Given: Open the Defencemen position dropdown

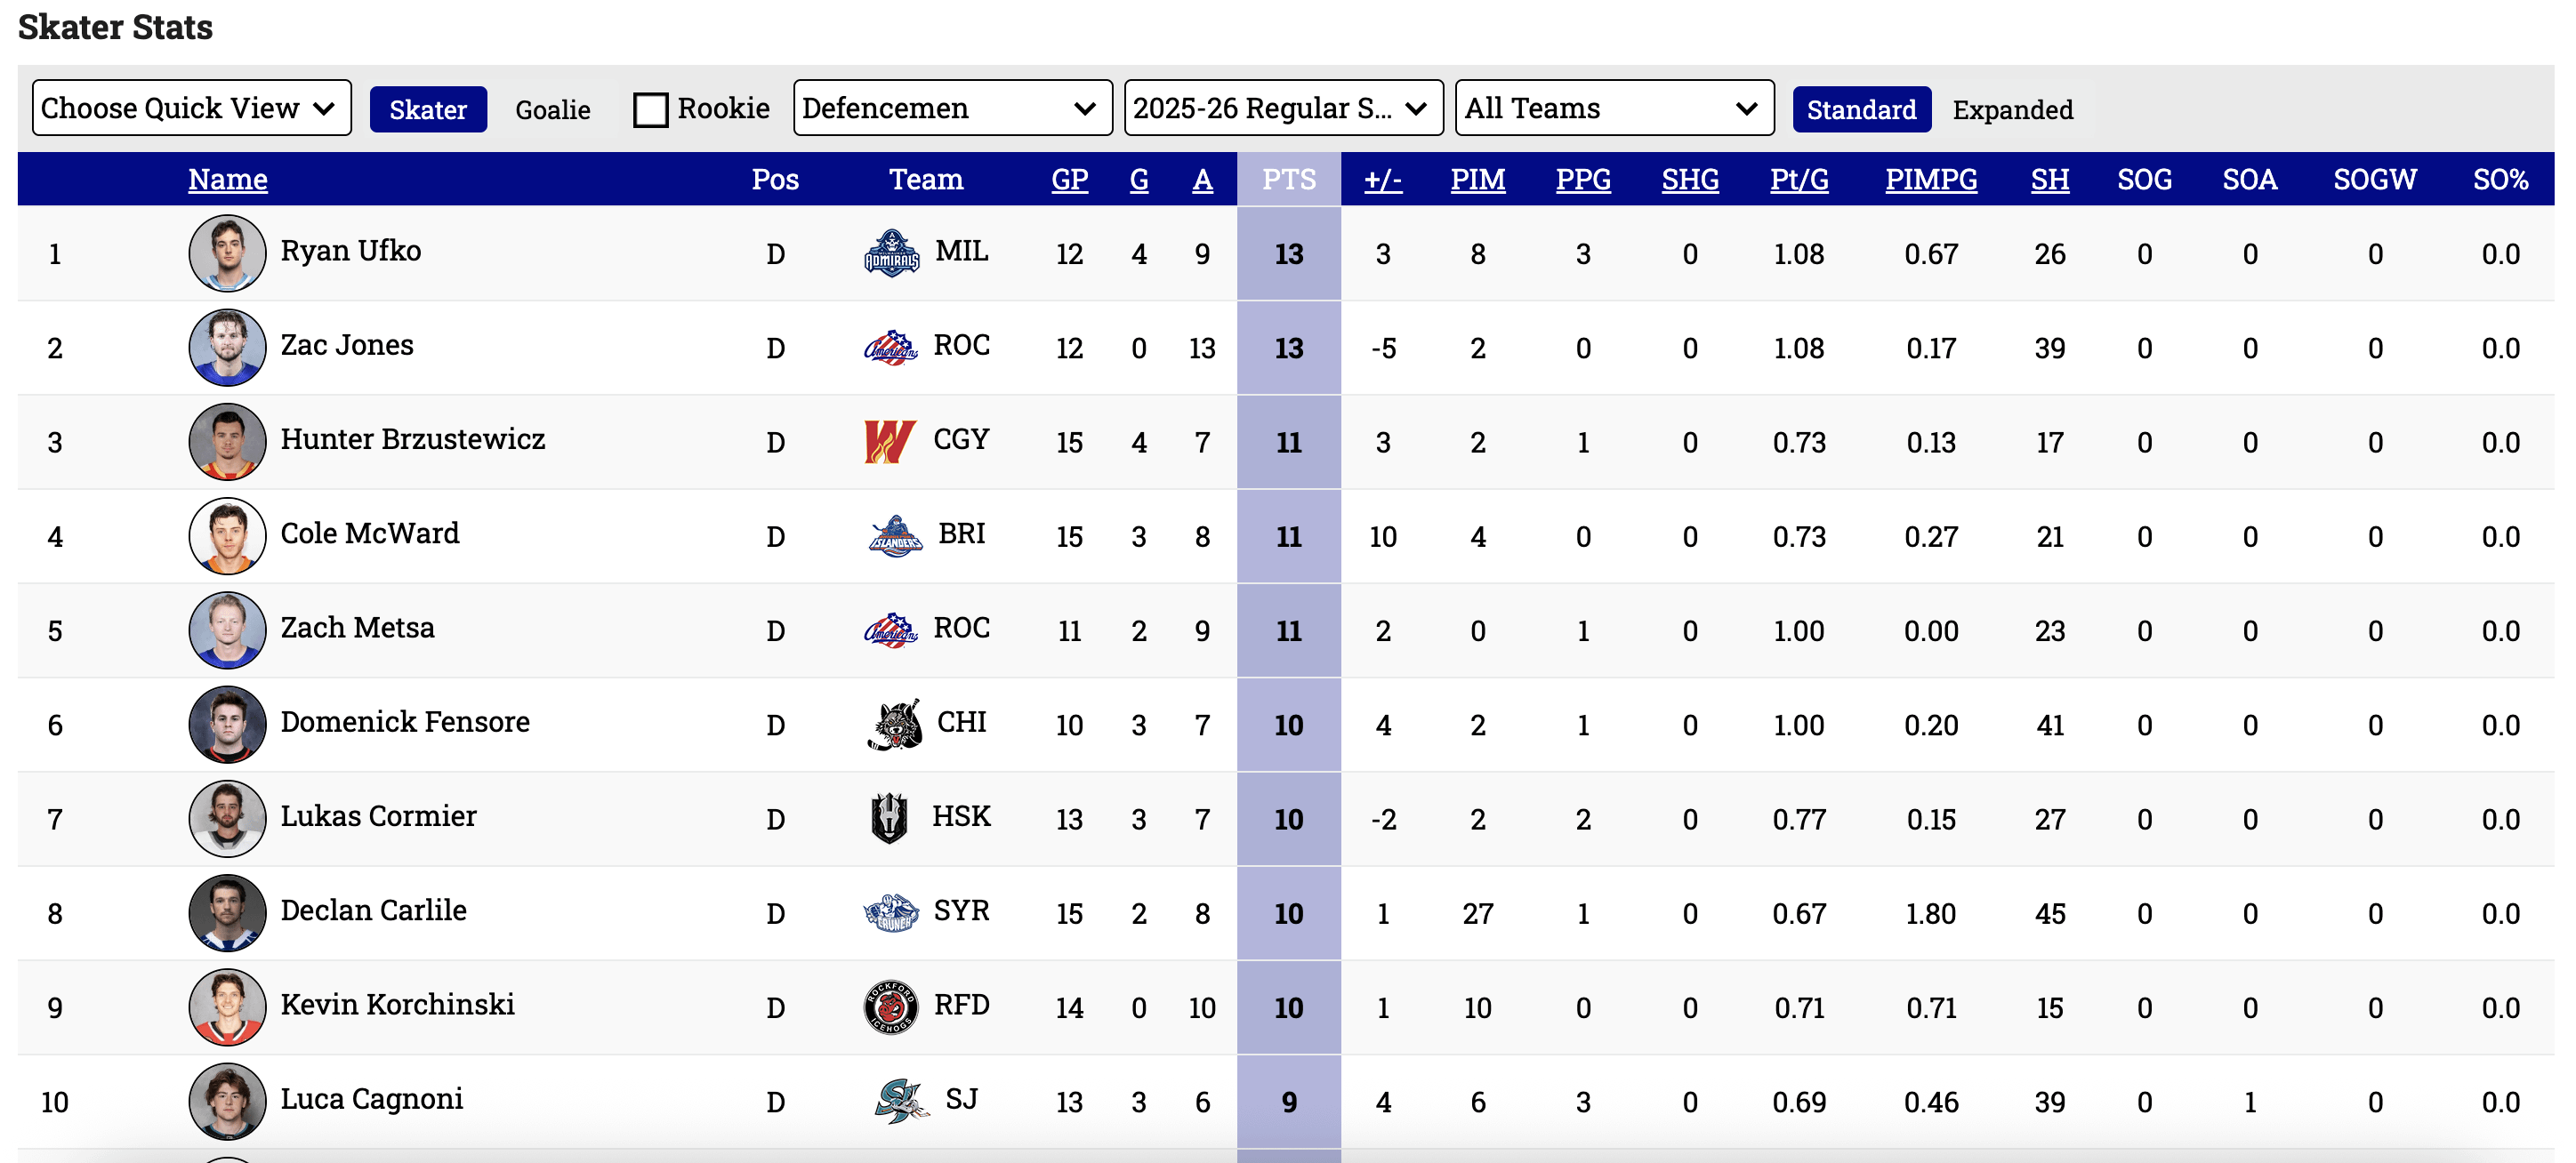Looking at the screenshot, I should point(951,108).
